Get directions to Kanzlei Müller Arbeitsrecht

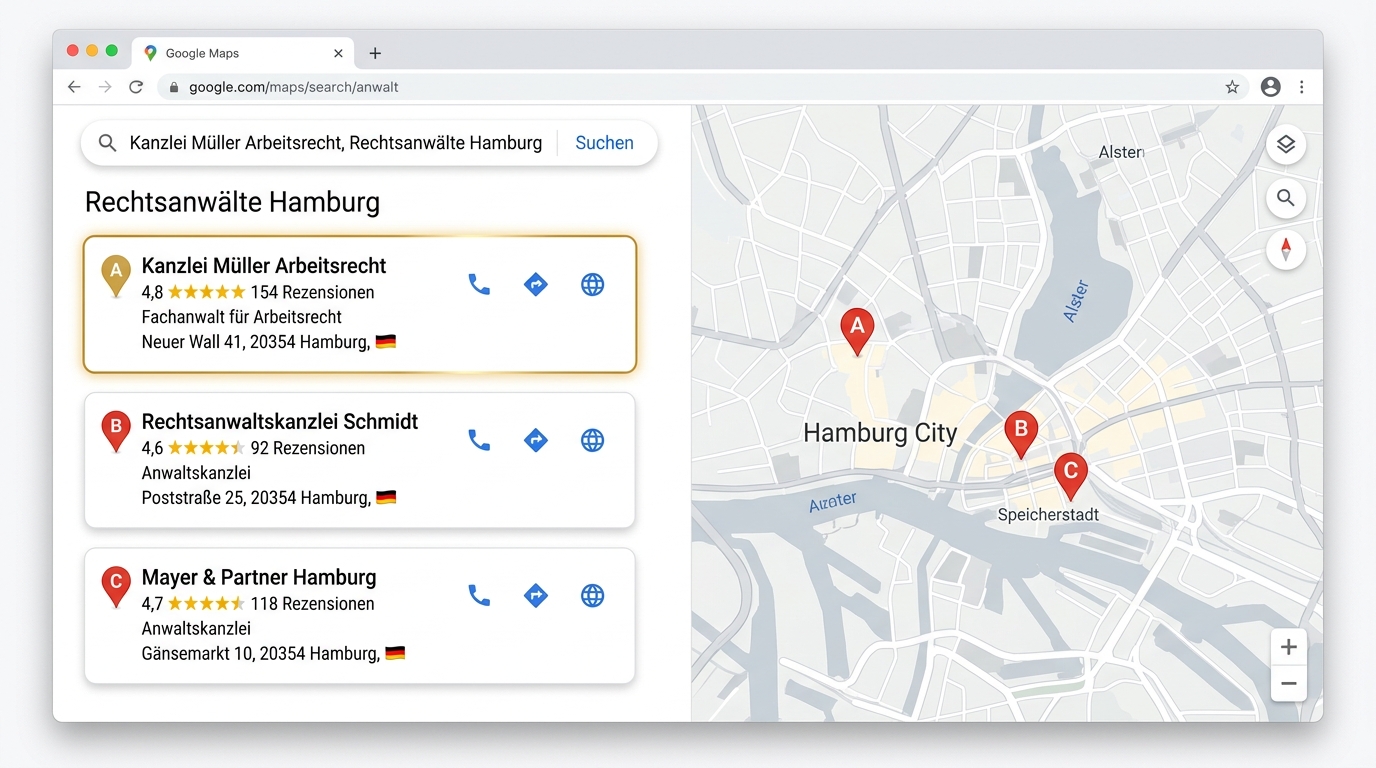tap(536, 284)
